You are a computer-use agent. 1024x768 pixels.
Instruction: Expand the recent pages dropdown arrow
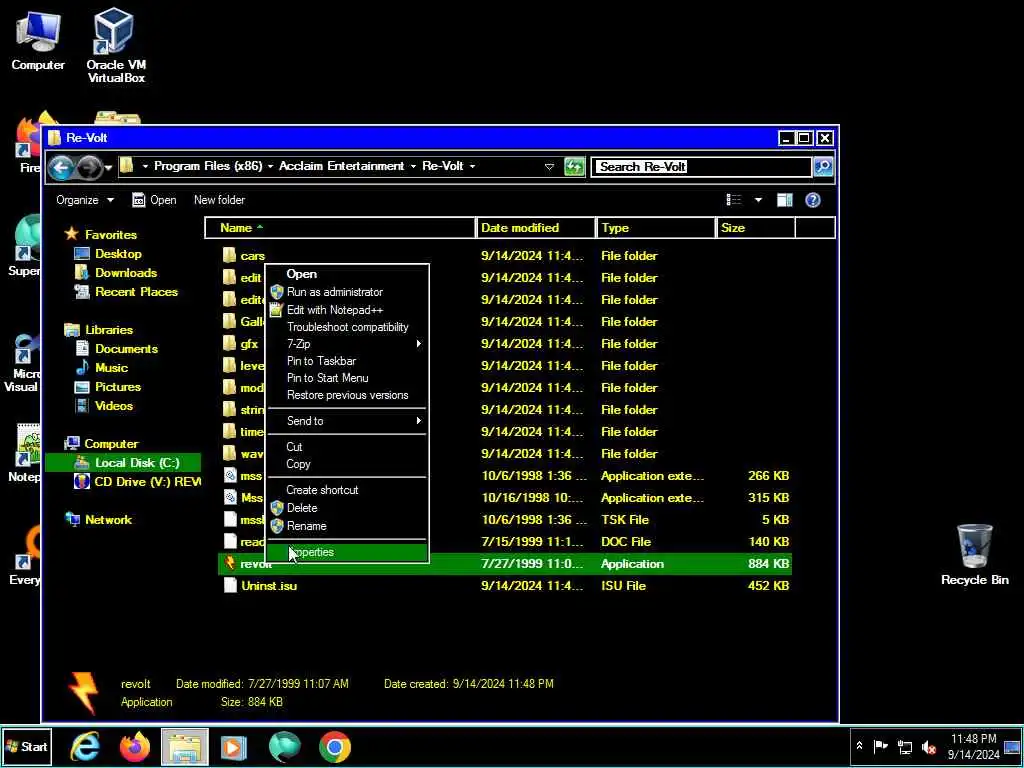click(x=108, y=168)
